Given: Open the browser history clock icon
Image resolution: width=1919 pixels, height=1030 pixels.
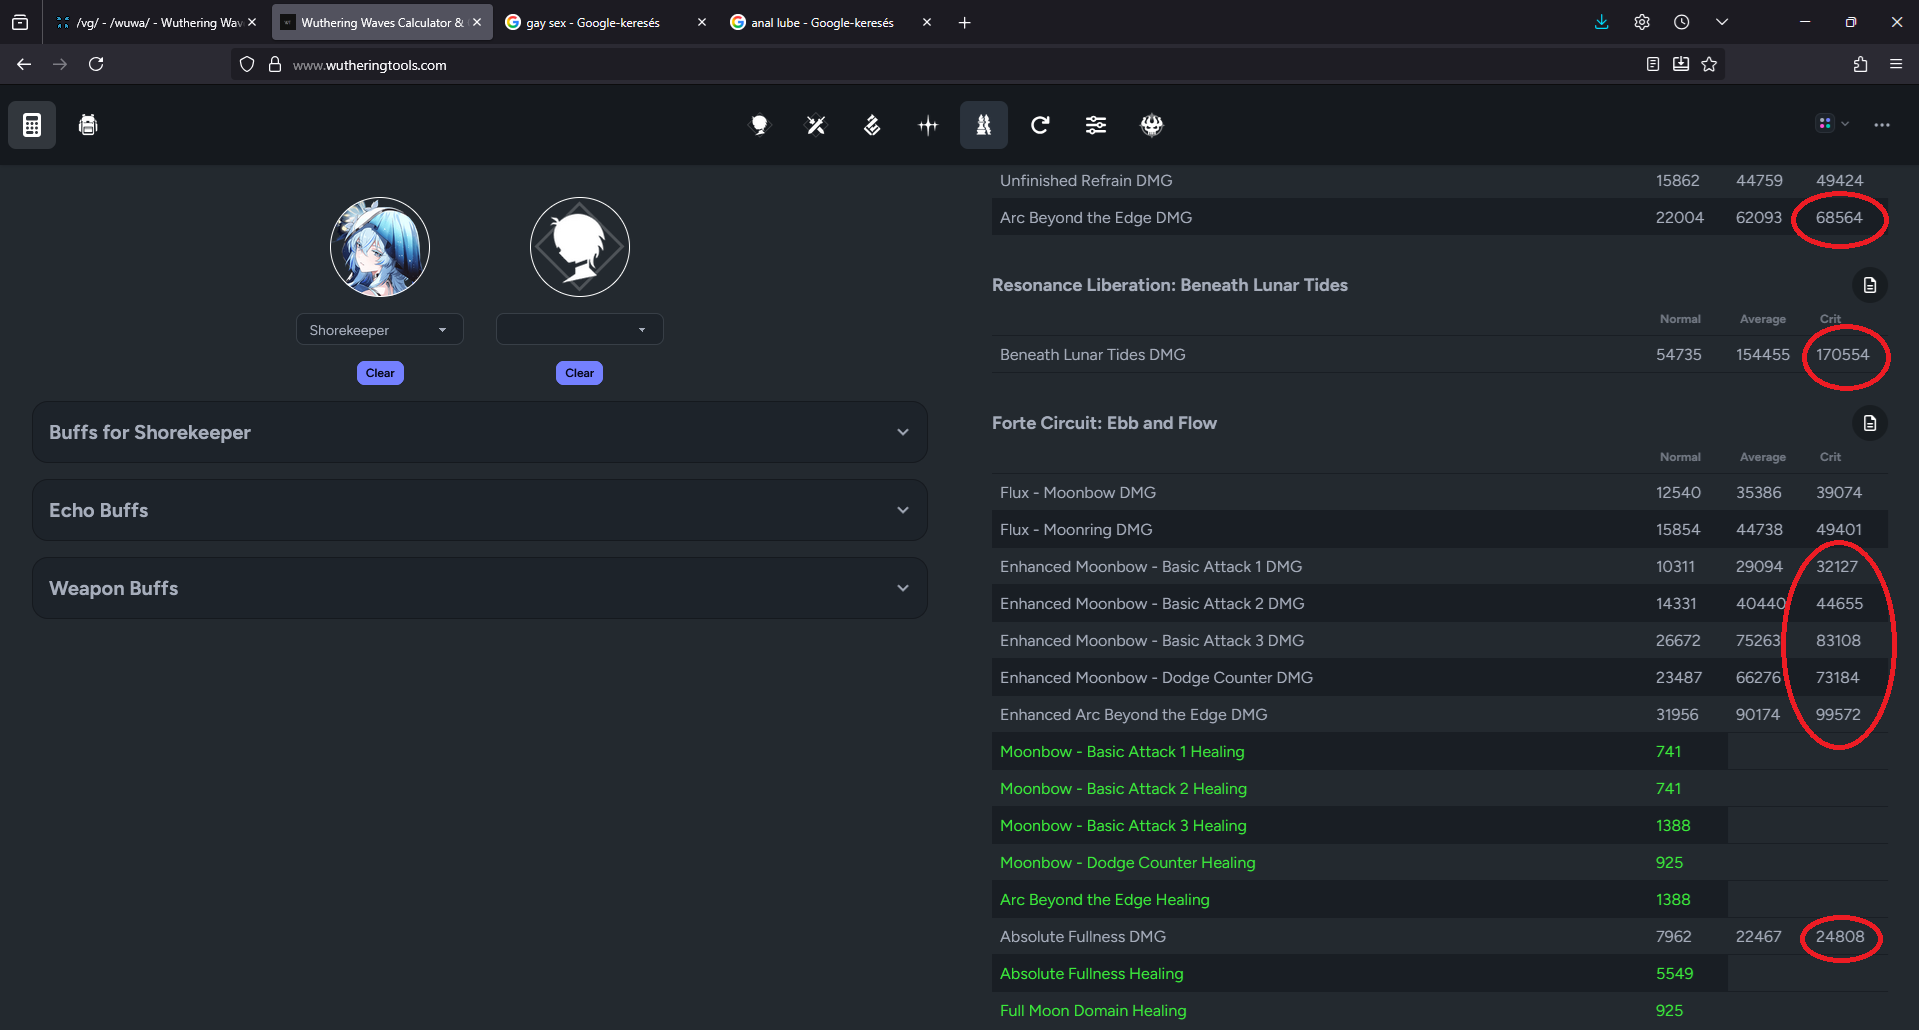Looking at the screenshot, I should tap(1682, 22).
